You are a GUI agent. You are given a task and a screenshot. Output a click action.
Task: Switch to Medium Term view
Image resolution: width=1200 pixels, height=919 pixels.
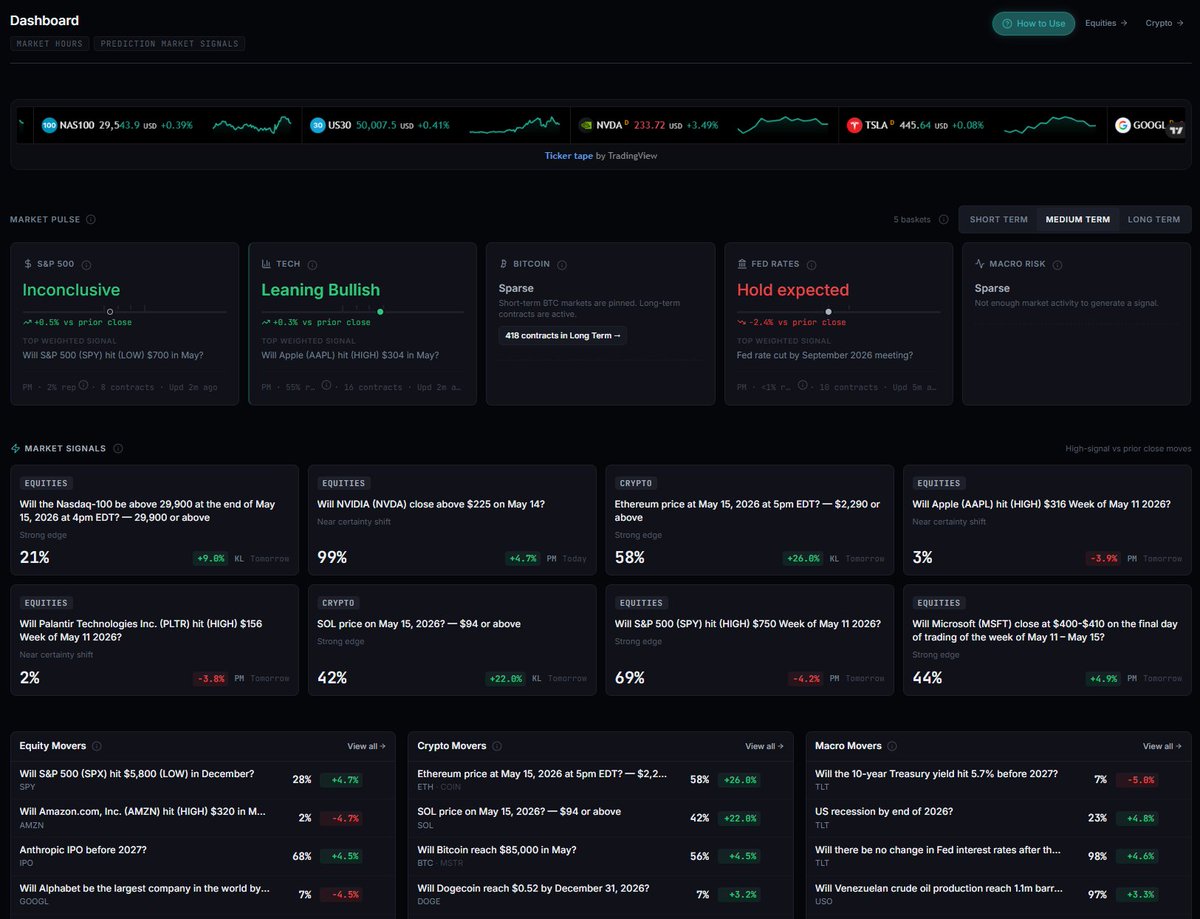coord(1077,219)
